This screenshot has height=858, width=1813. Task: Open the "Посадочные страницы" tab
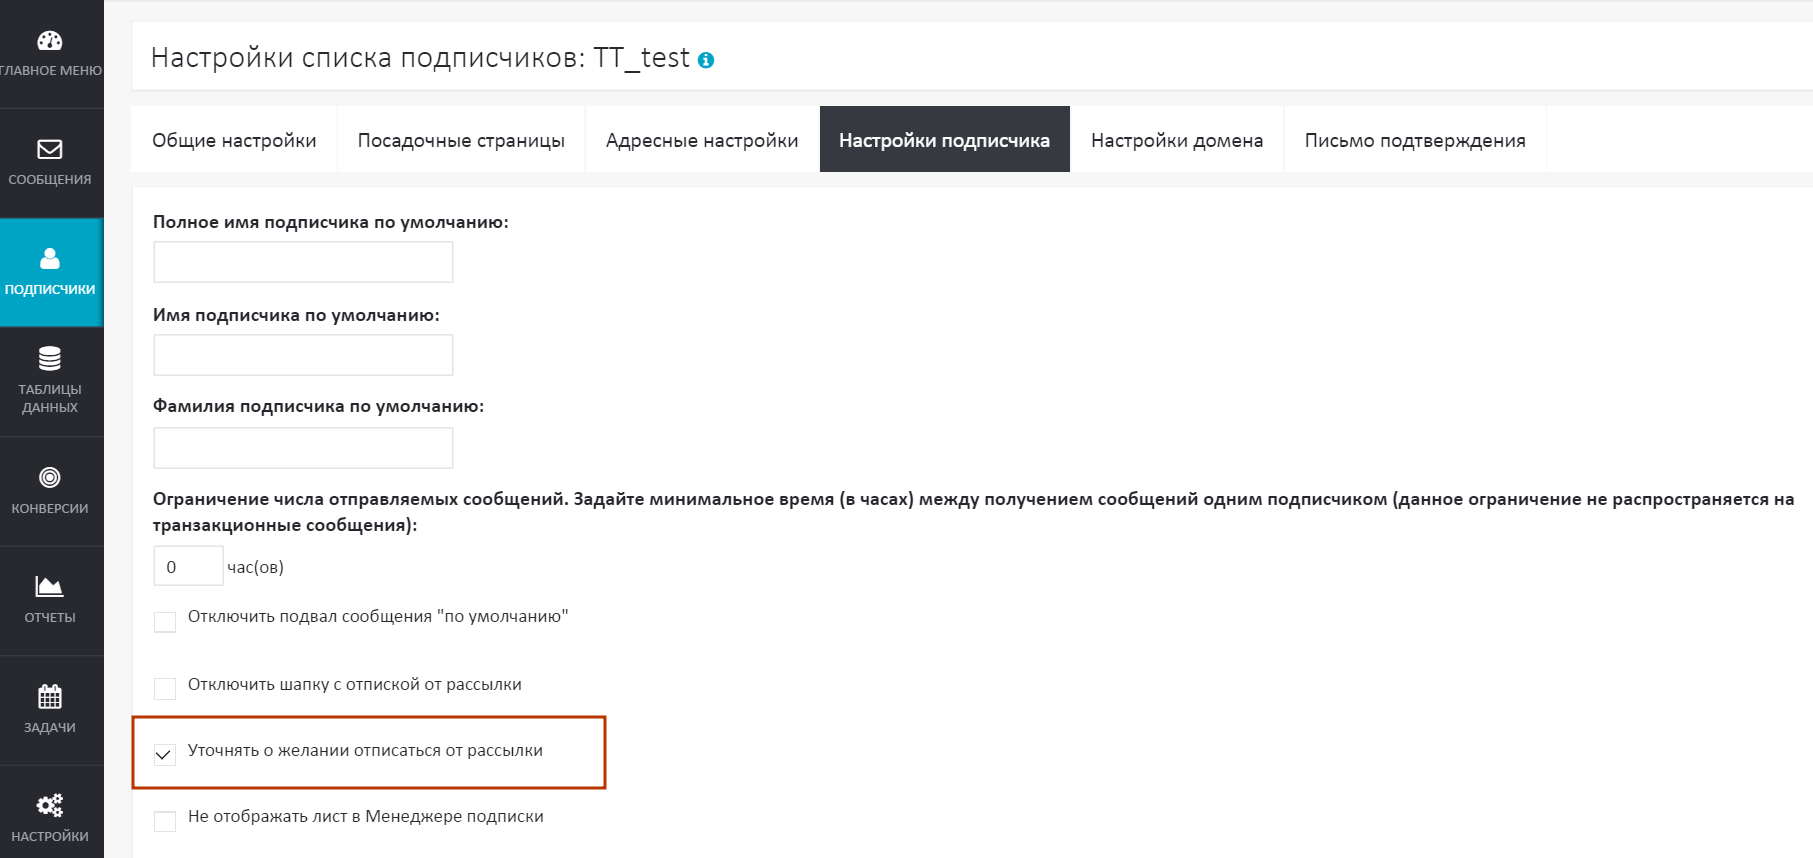[461, 140]
